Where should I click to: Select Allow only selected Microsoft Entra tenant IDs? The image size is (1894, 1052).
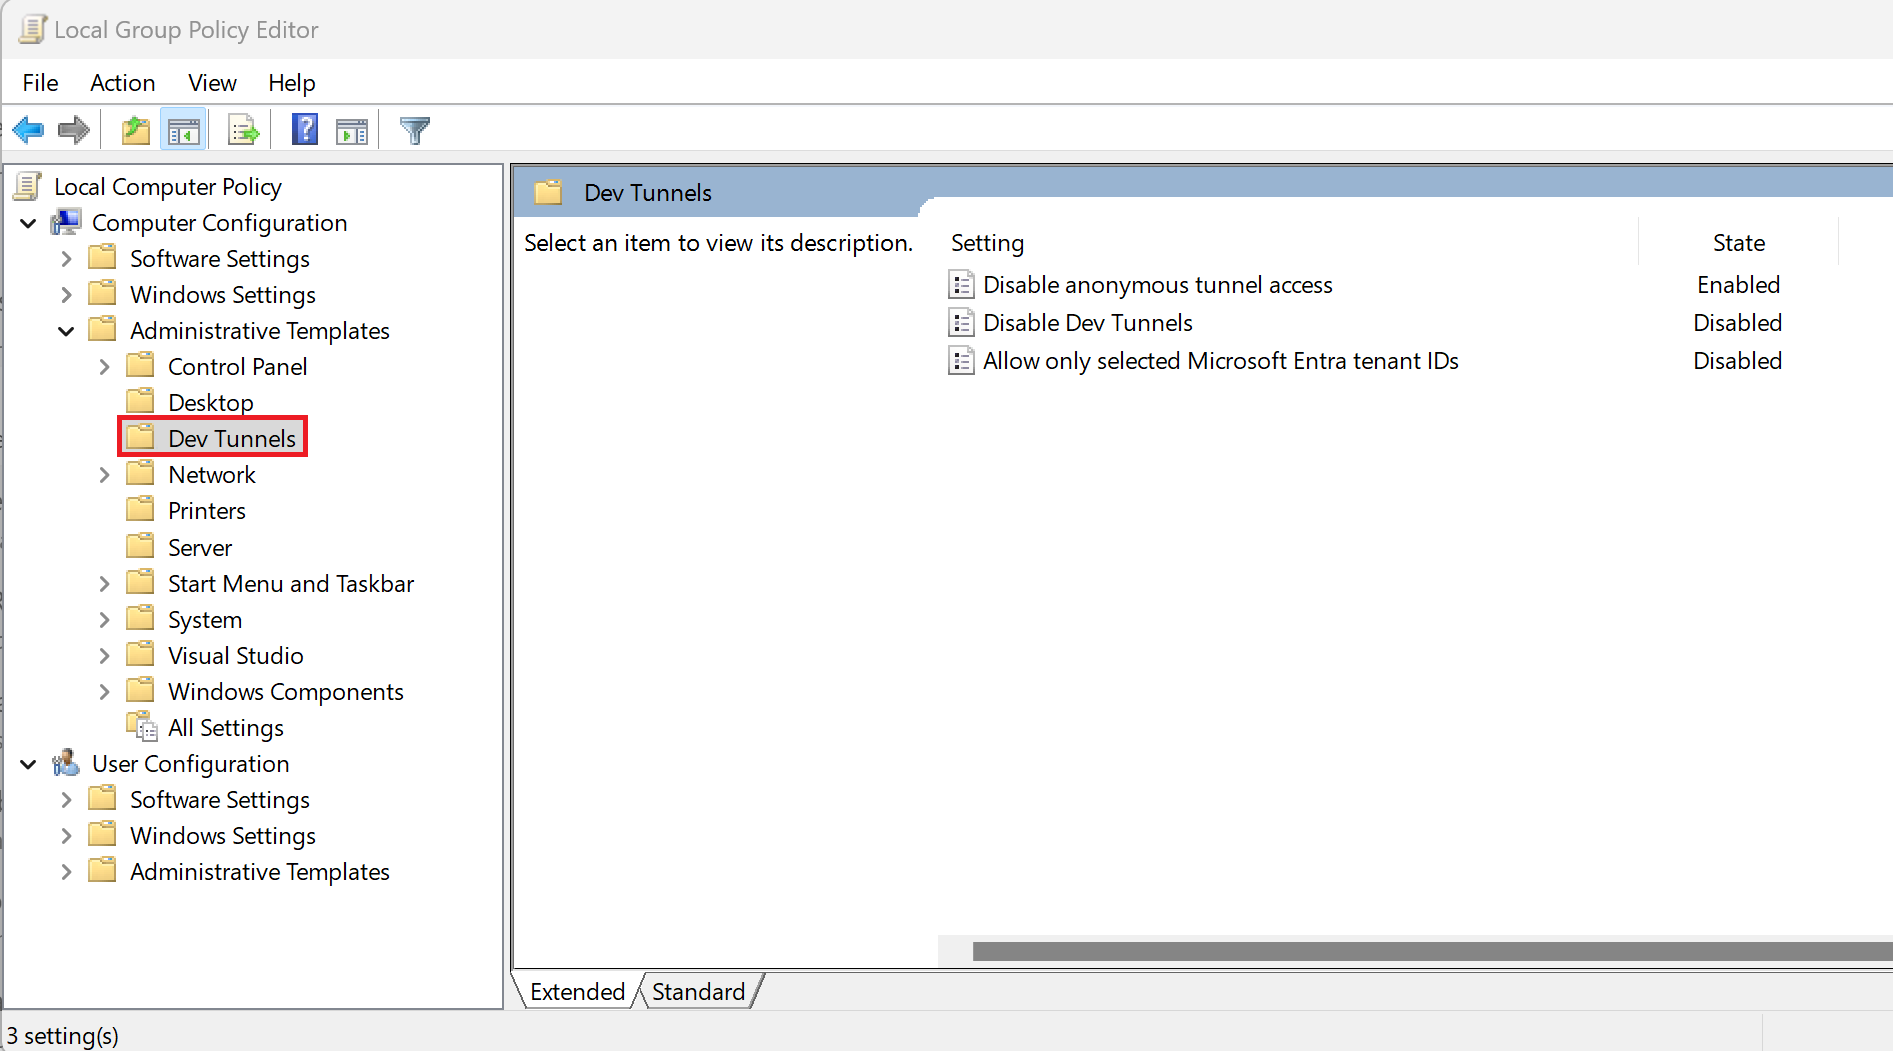(x=1220, y=360)
